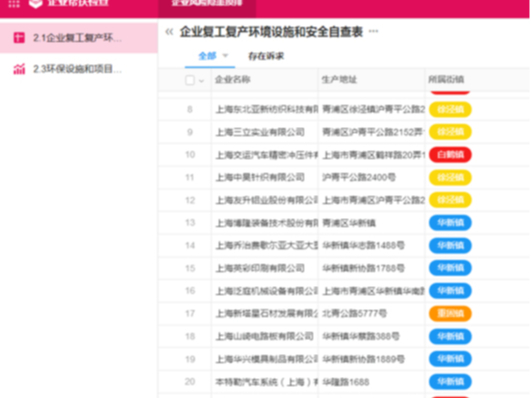Select row 20 本特勒汽车系统（上海）
This screenshot has height=398, width=531.
point(267,382)
